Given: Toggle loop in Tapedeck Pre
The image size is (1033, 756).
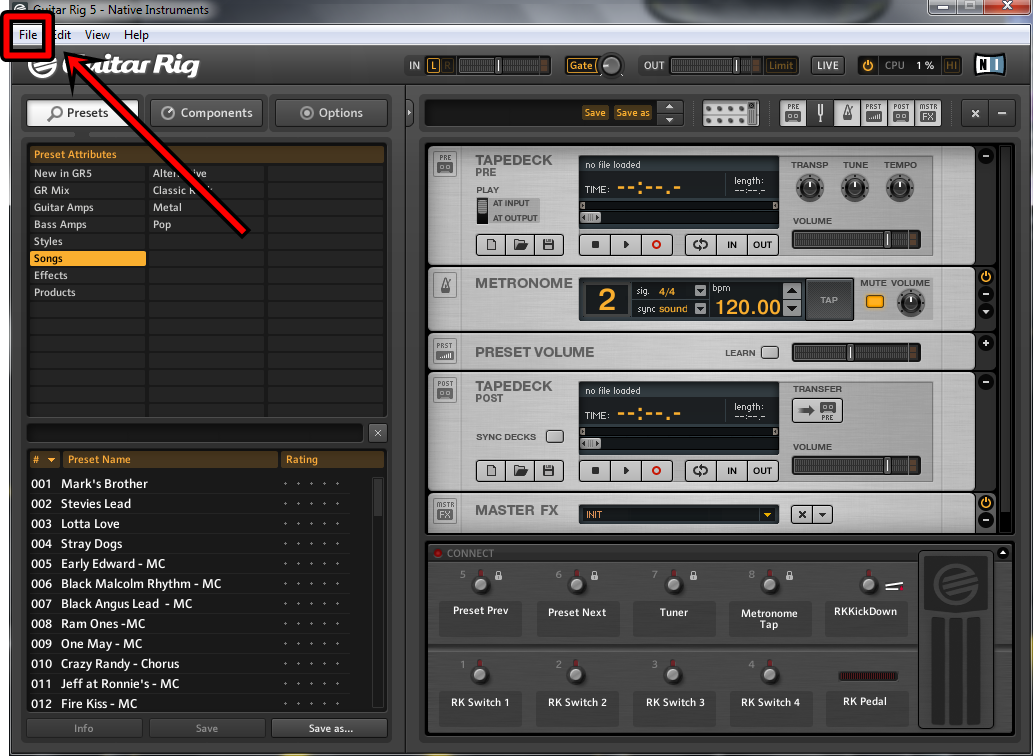Looking at the screenshot, I should (700, 245).
